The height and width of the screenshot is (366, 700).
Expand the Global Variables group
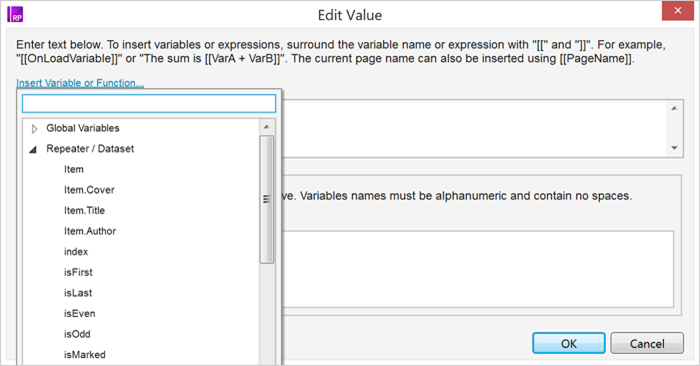point(34,129)
